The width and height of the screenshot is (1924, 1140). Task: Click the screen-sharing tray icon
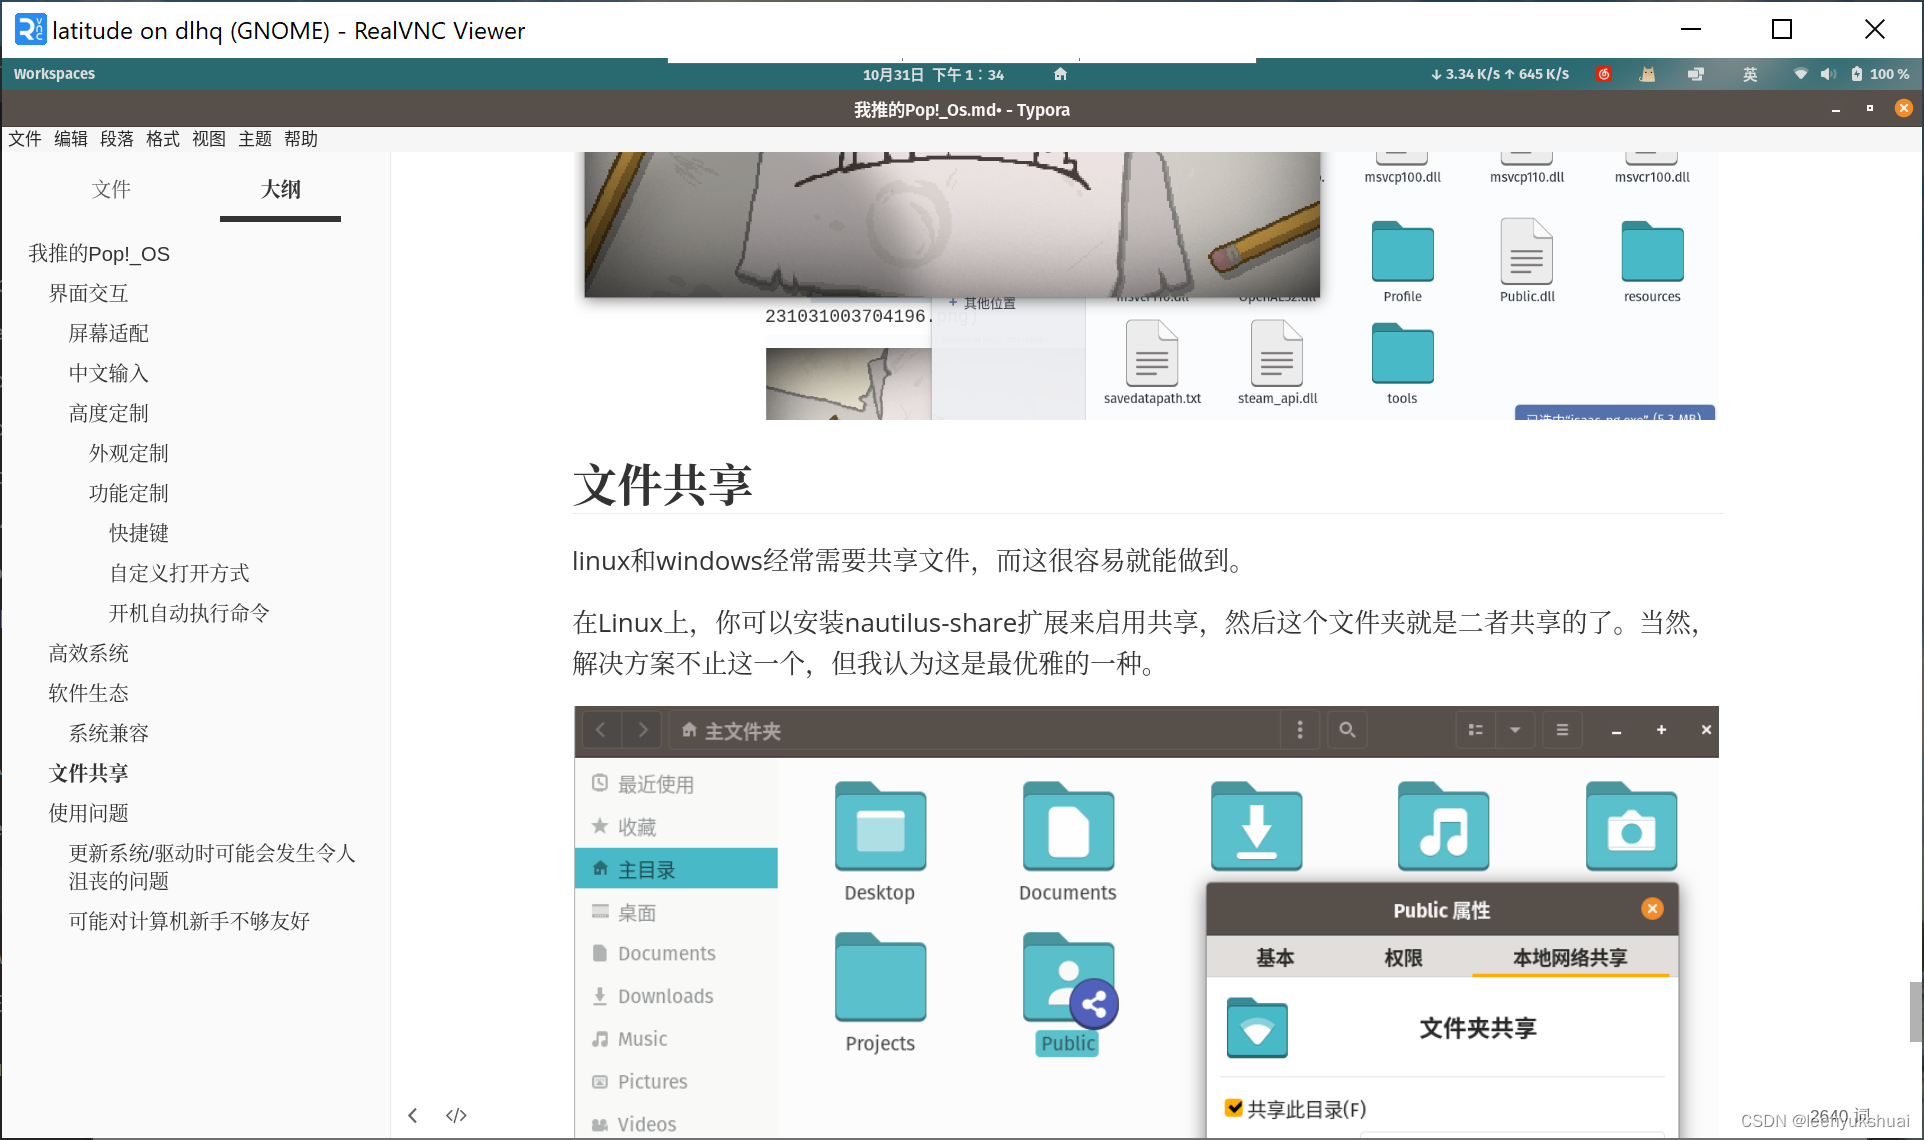[1696, 74]
